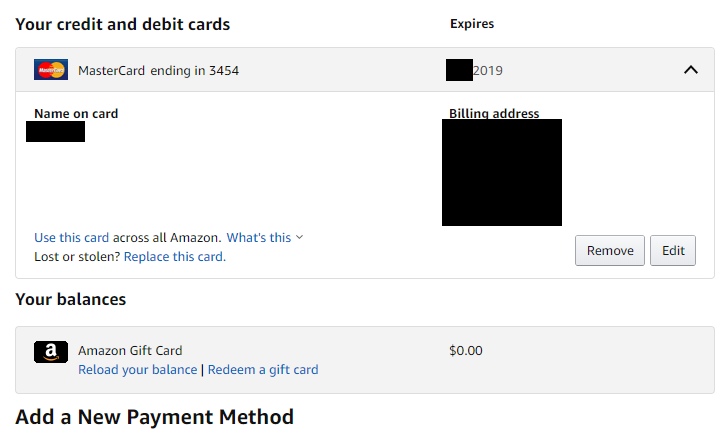Click the Edit card button
This screenshot has width=726, height=439.
click(673, 250)
